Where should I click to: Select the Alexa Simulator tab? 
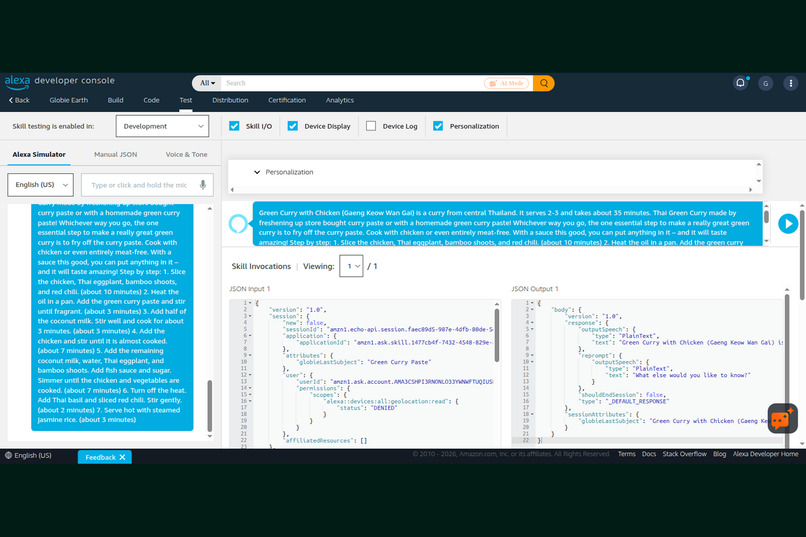point(39,154)
